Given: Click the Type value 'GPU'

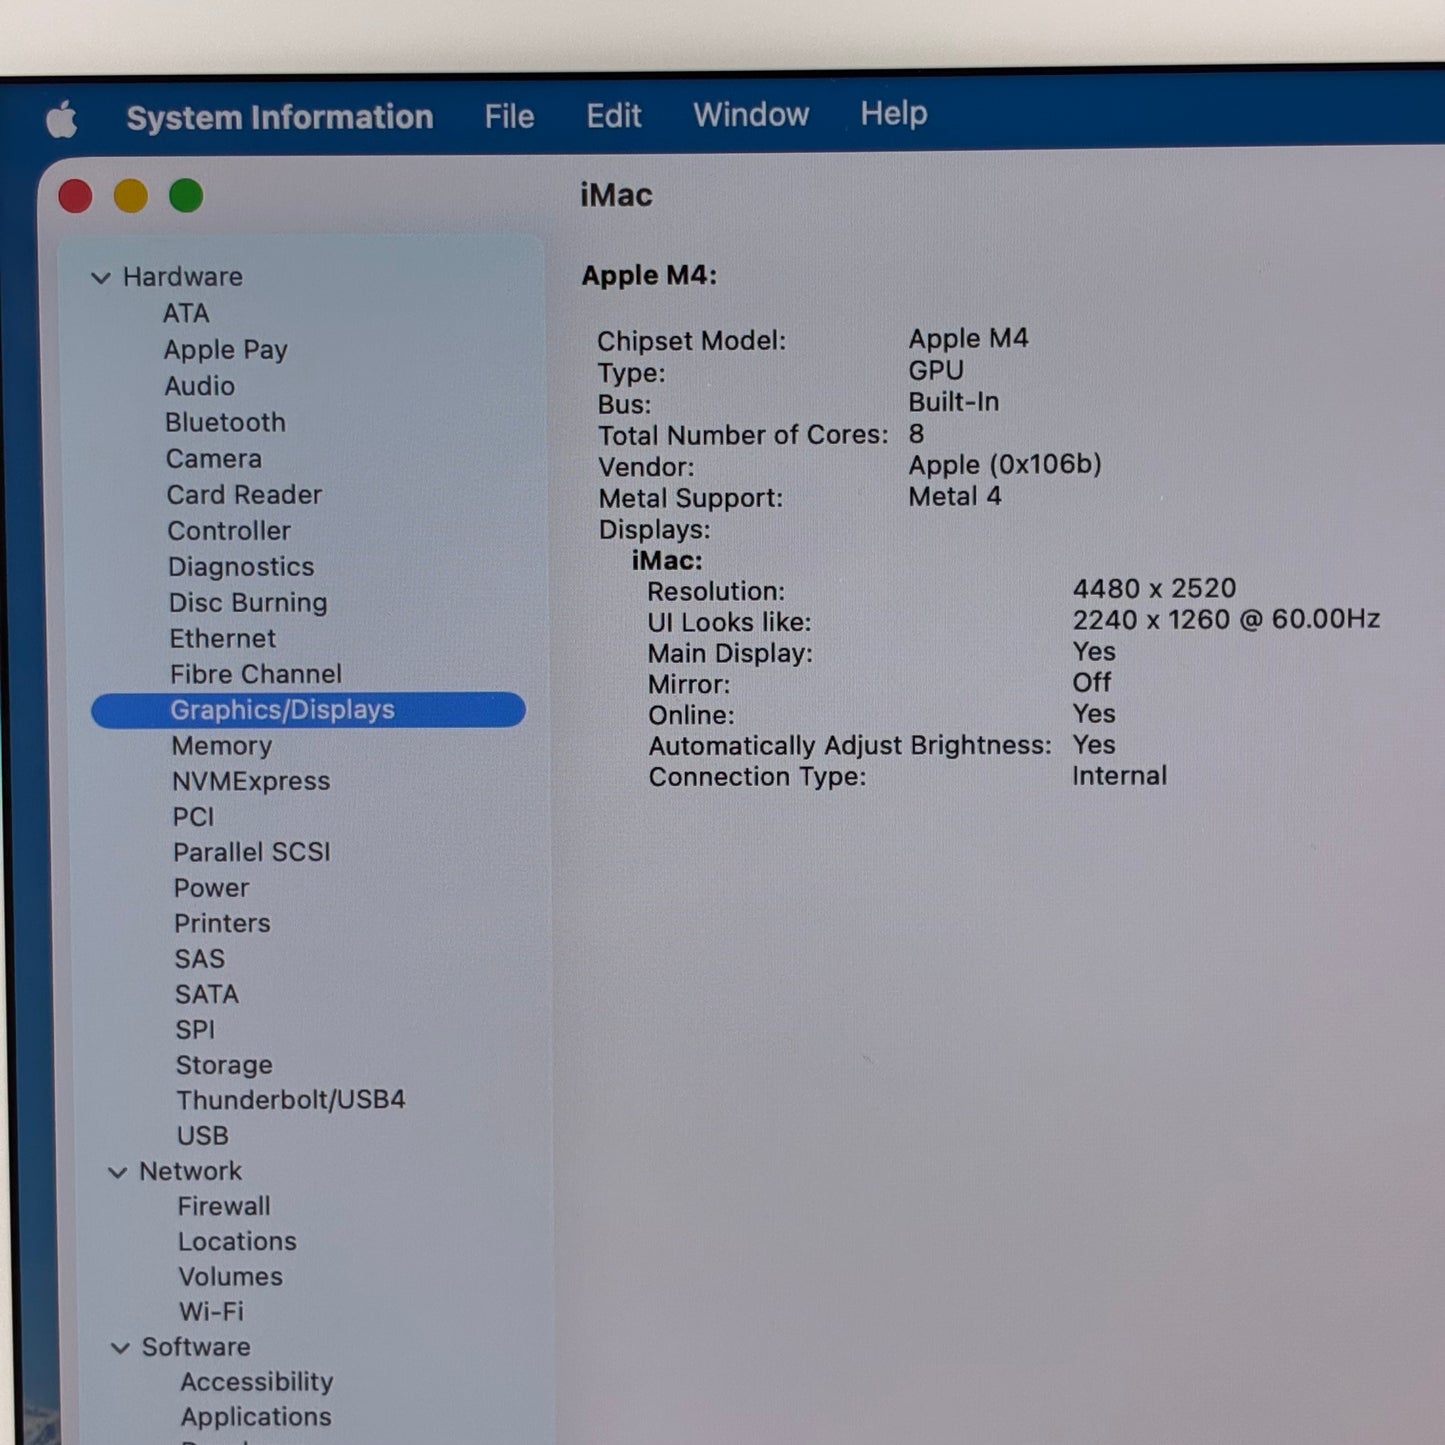Looking at the screenshot, I should click(x=936, y=370).
